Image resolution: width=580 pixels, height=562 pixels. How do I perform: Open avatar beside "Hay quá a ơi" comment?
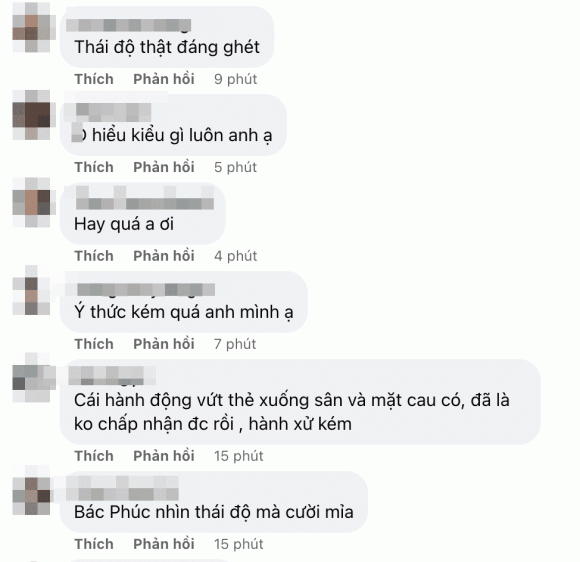click(32, 202)
